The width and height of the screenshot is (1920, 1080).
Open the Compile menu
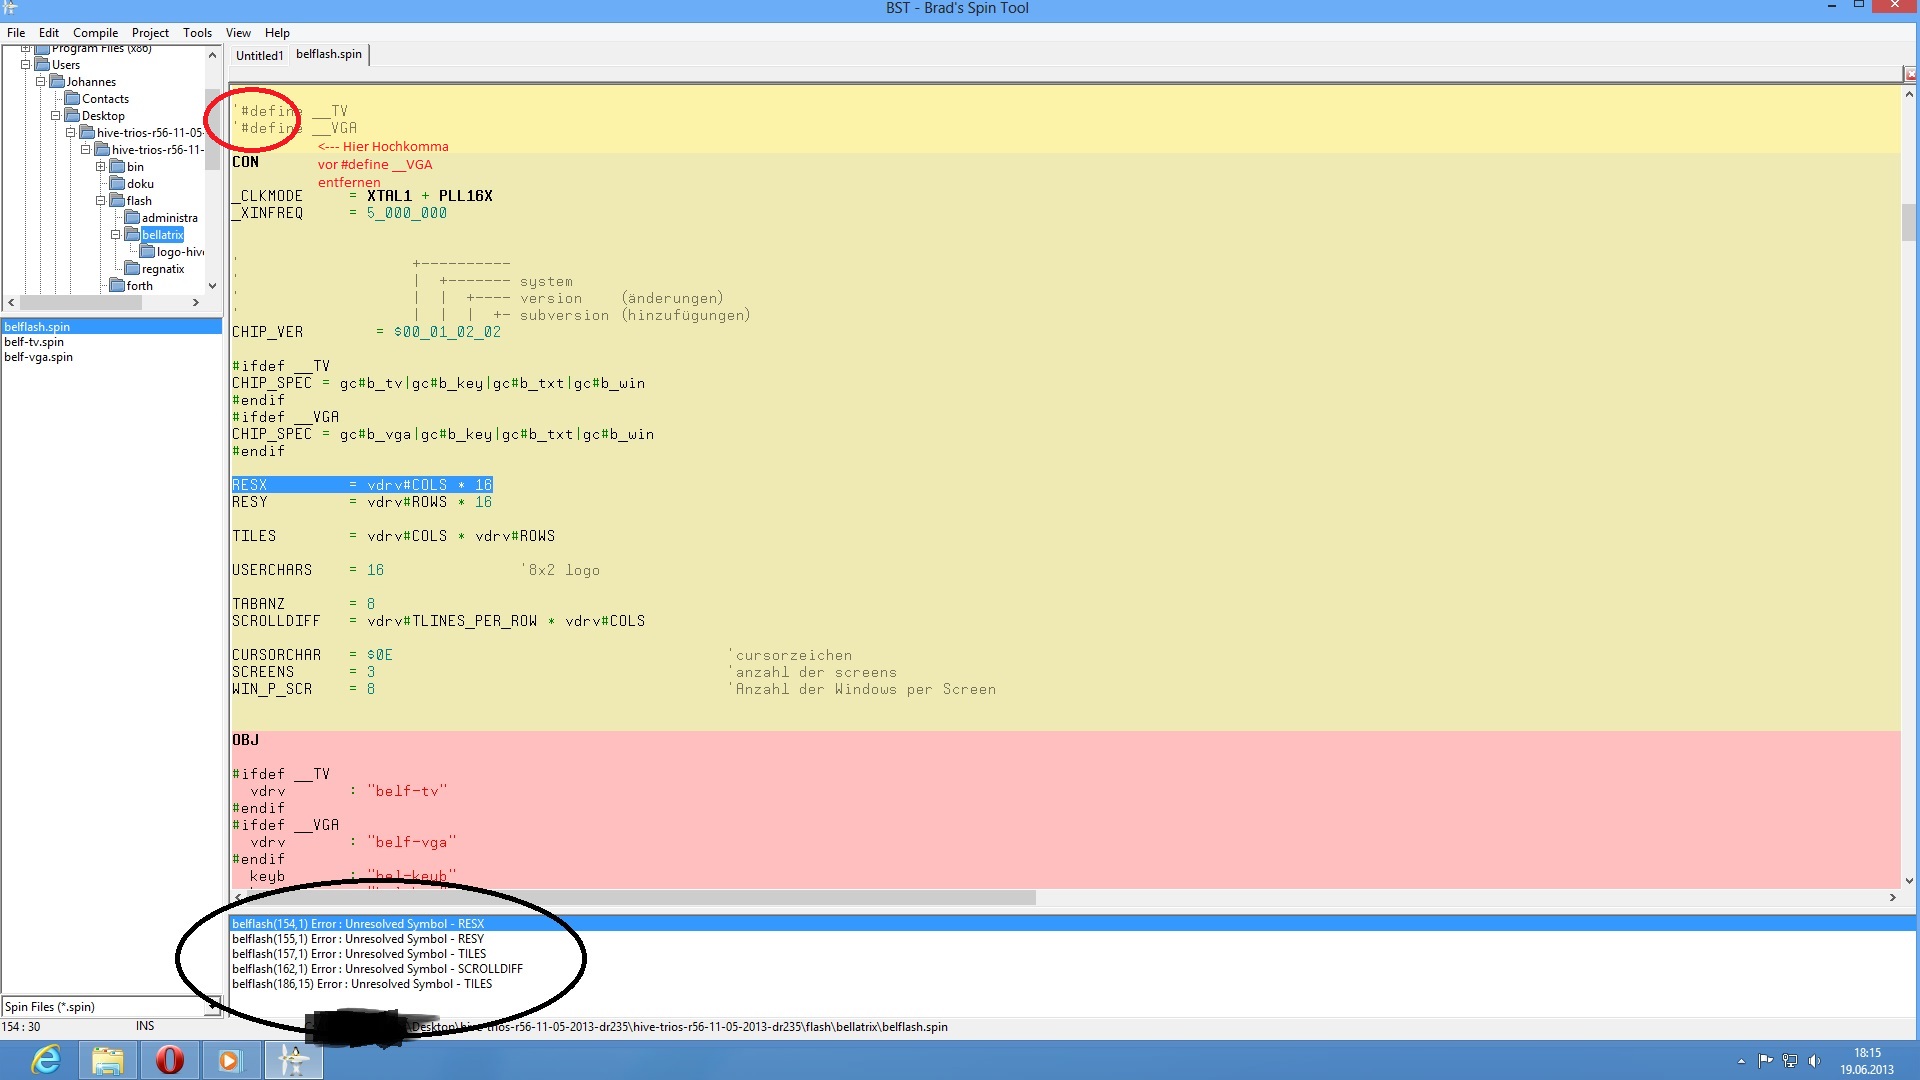tap(95, 33)
